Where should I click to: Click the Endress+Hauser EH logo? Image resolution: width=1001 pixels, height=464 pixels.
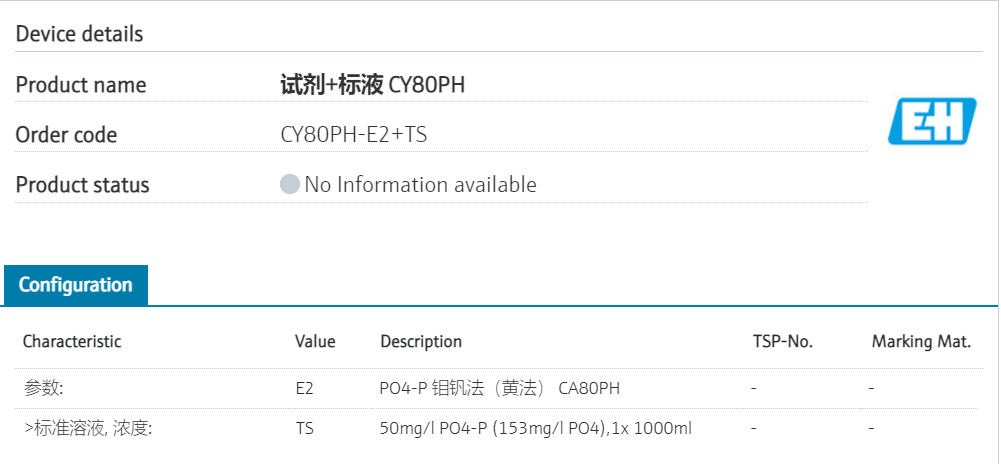[x=932, y=121]
